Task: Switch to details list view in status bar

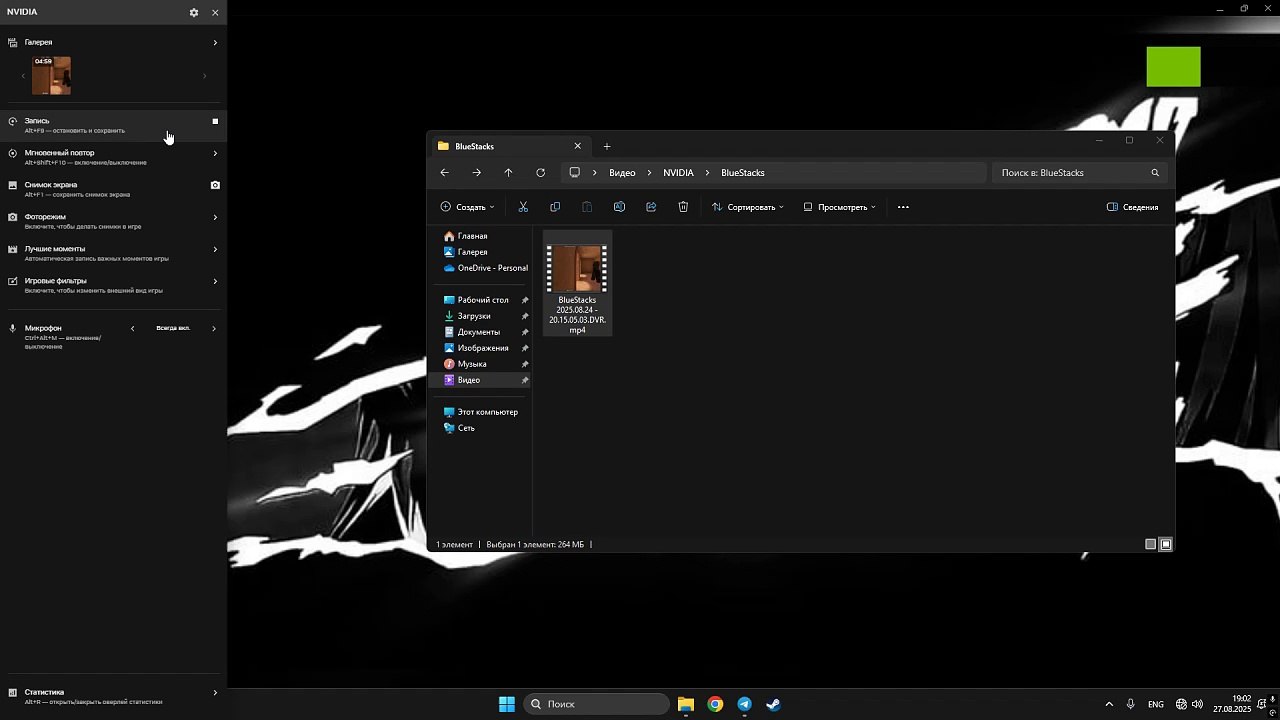Action: pyautogui.click(x=1150, y=545)
